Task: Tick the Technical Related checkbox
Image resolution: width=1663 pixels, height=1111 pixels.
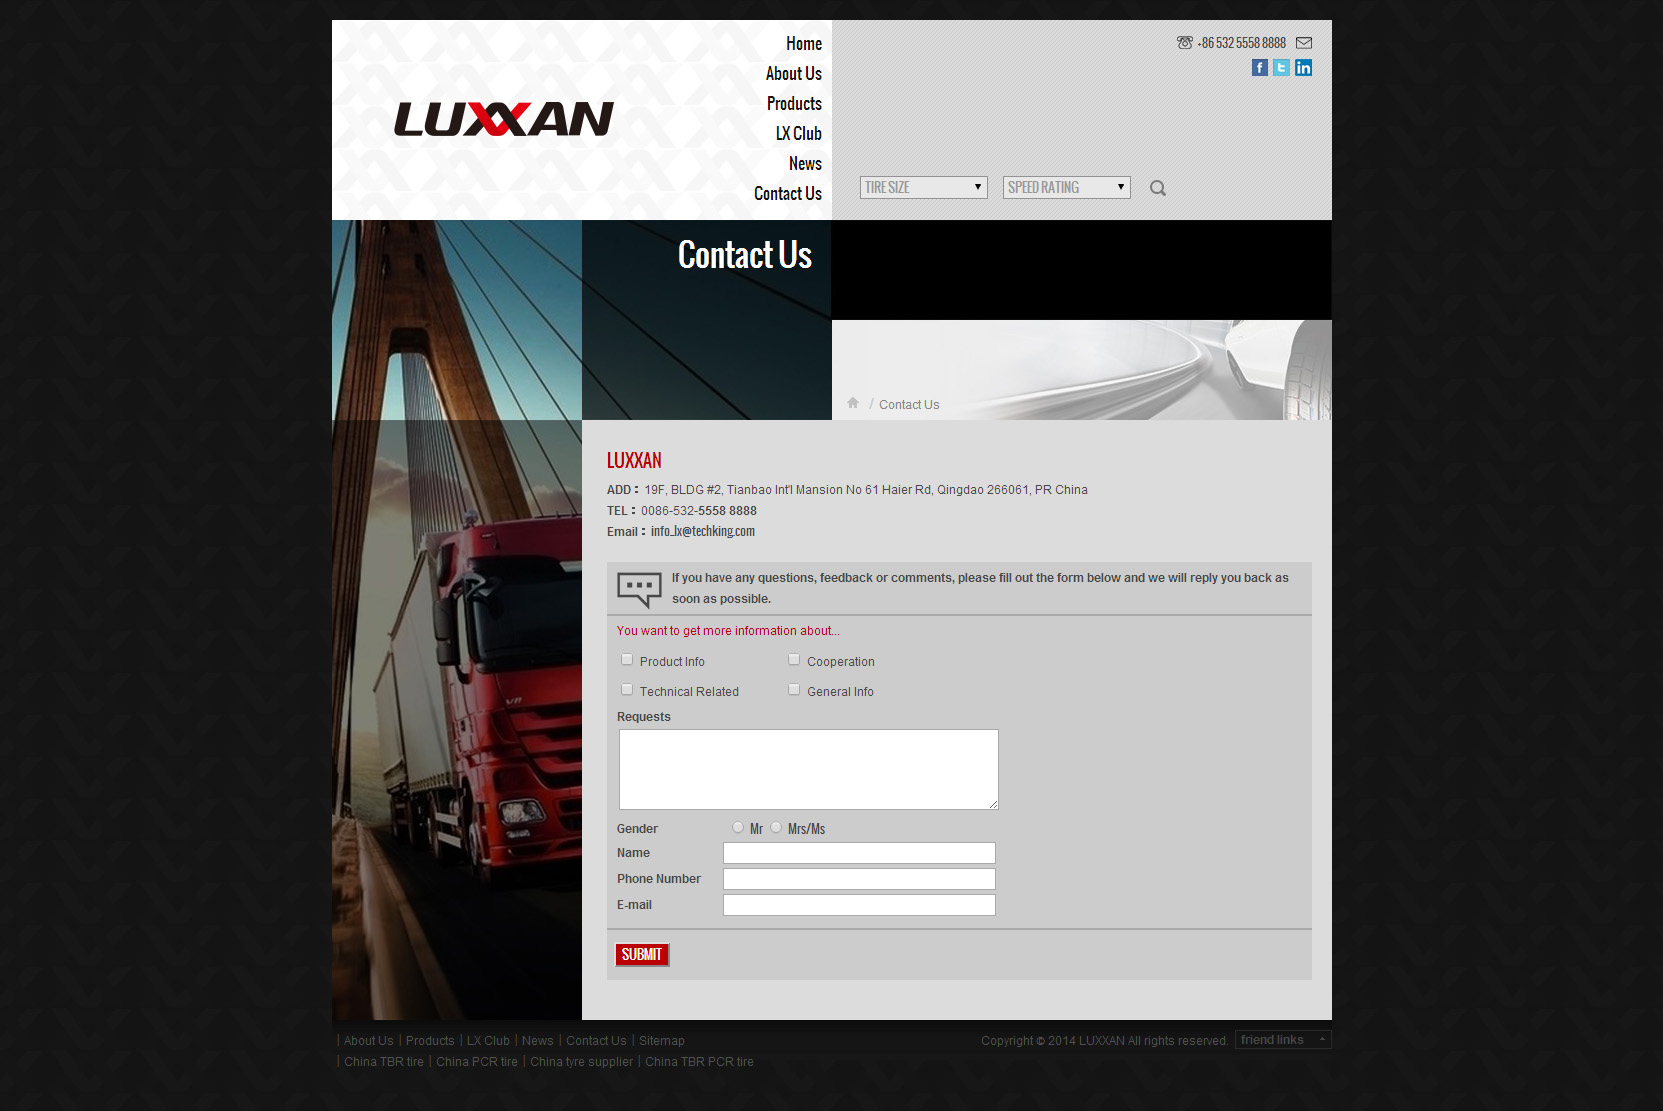Action: pos(627,690)
